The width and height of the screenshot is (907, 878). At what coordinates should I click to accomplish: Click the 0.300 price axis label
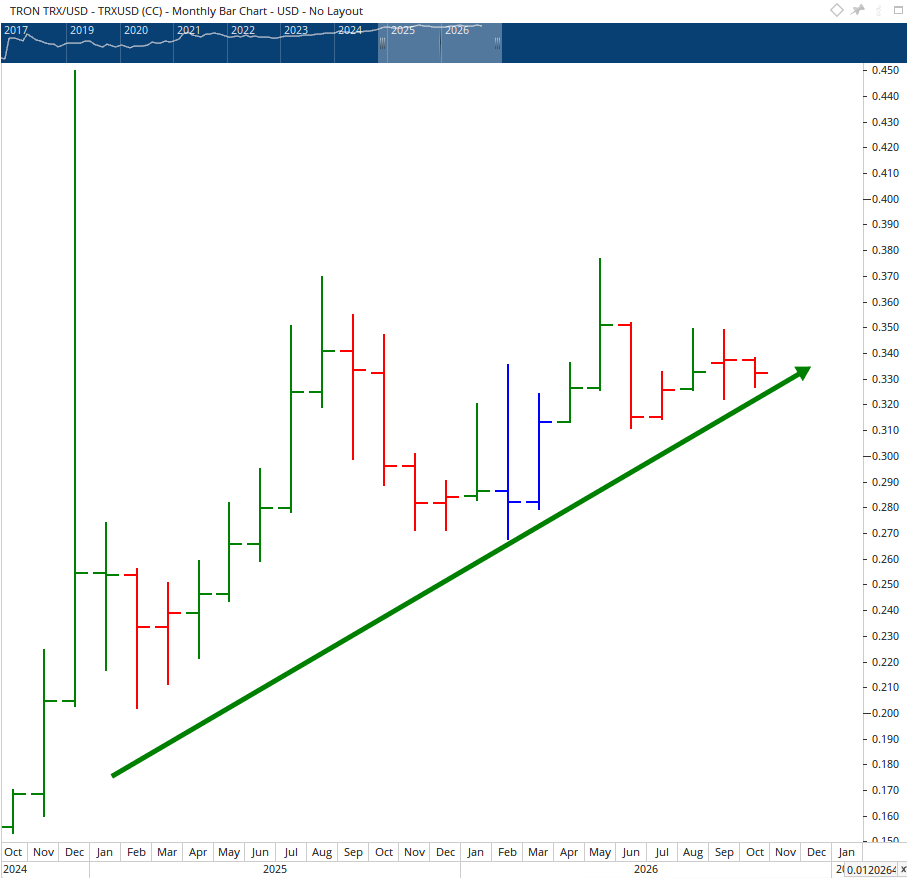885,456
